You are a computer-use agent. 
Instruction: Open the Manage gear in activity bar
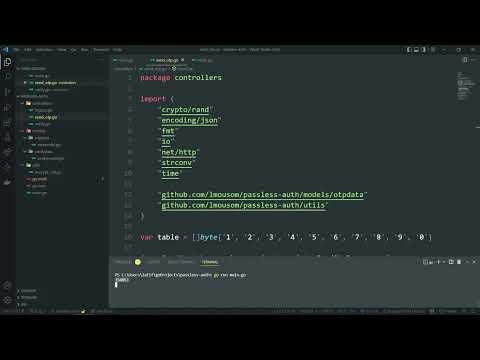pos(7,300)
